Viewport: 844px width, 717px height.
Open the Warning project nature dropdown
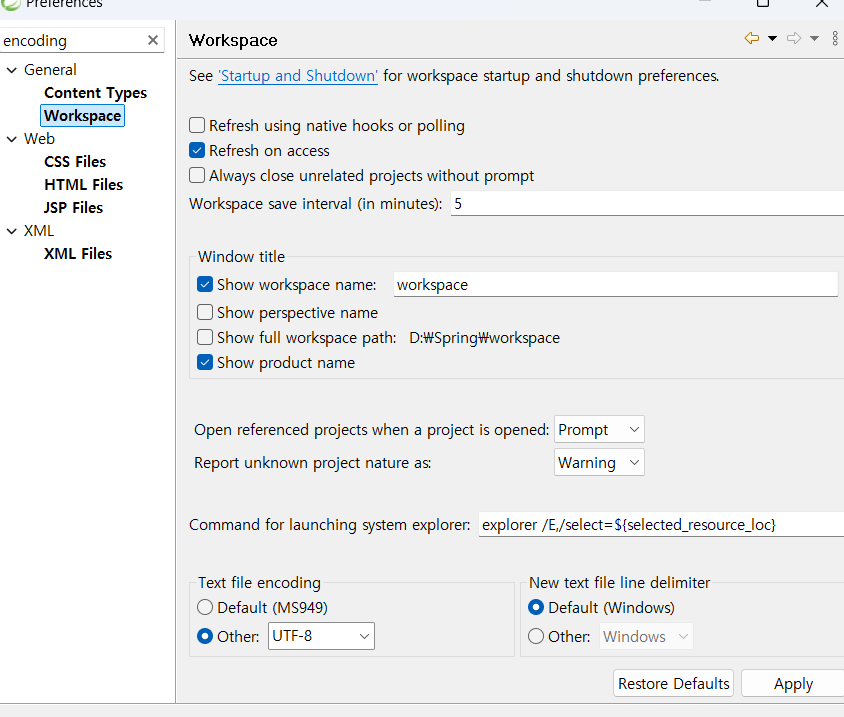(x=599, y=462)
